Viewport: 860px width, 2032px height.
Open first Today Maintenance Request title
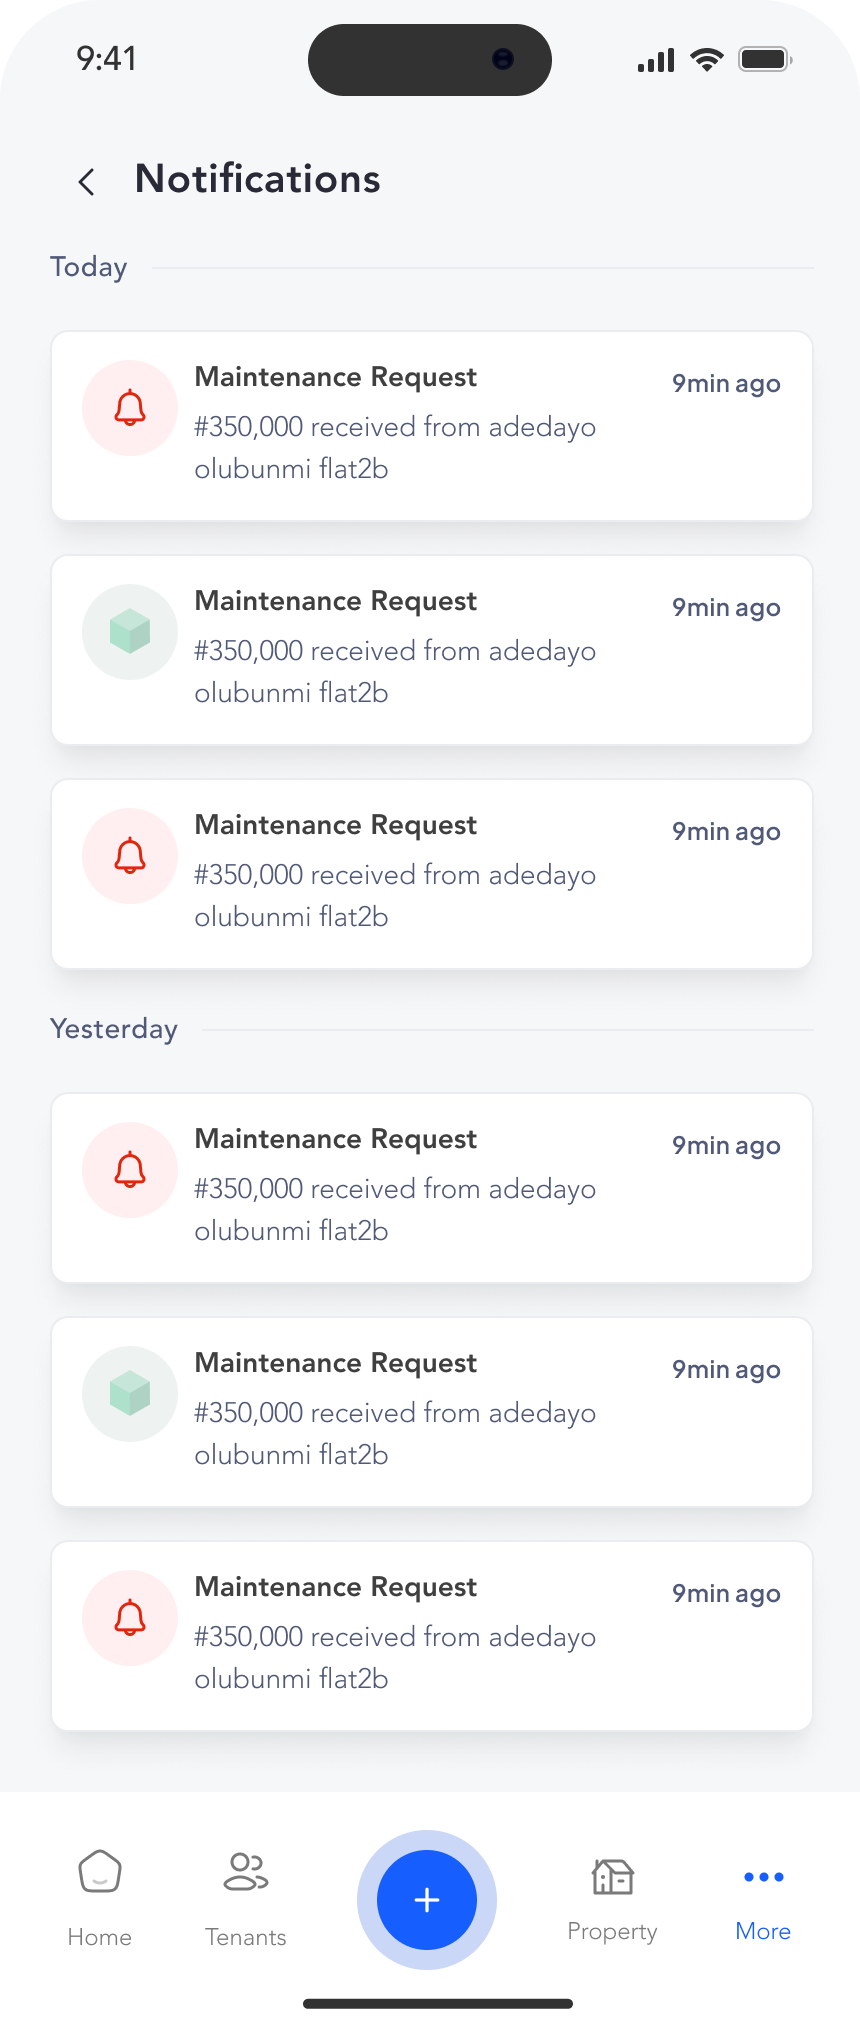point(336,377)
